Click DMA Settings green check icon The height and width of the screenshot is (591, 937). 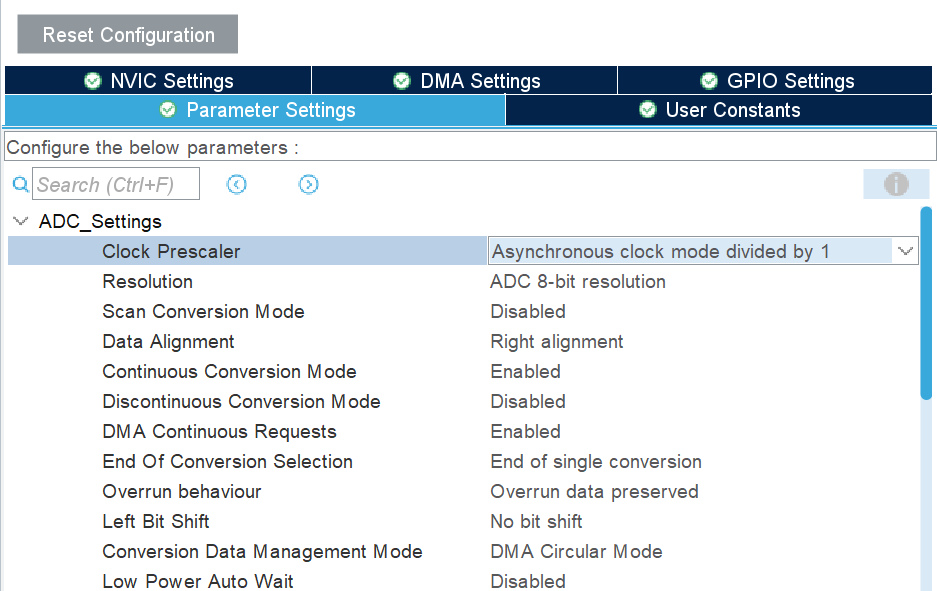(402, 81)
